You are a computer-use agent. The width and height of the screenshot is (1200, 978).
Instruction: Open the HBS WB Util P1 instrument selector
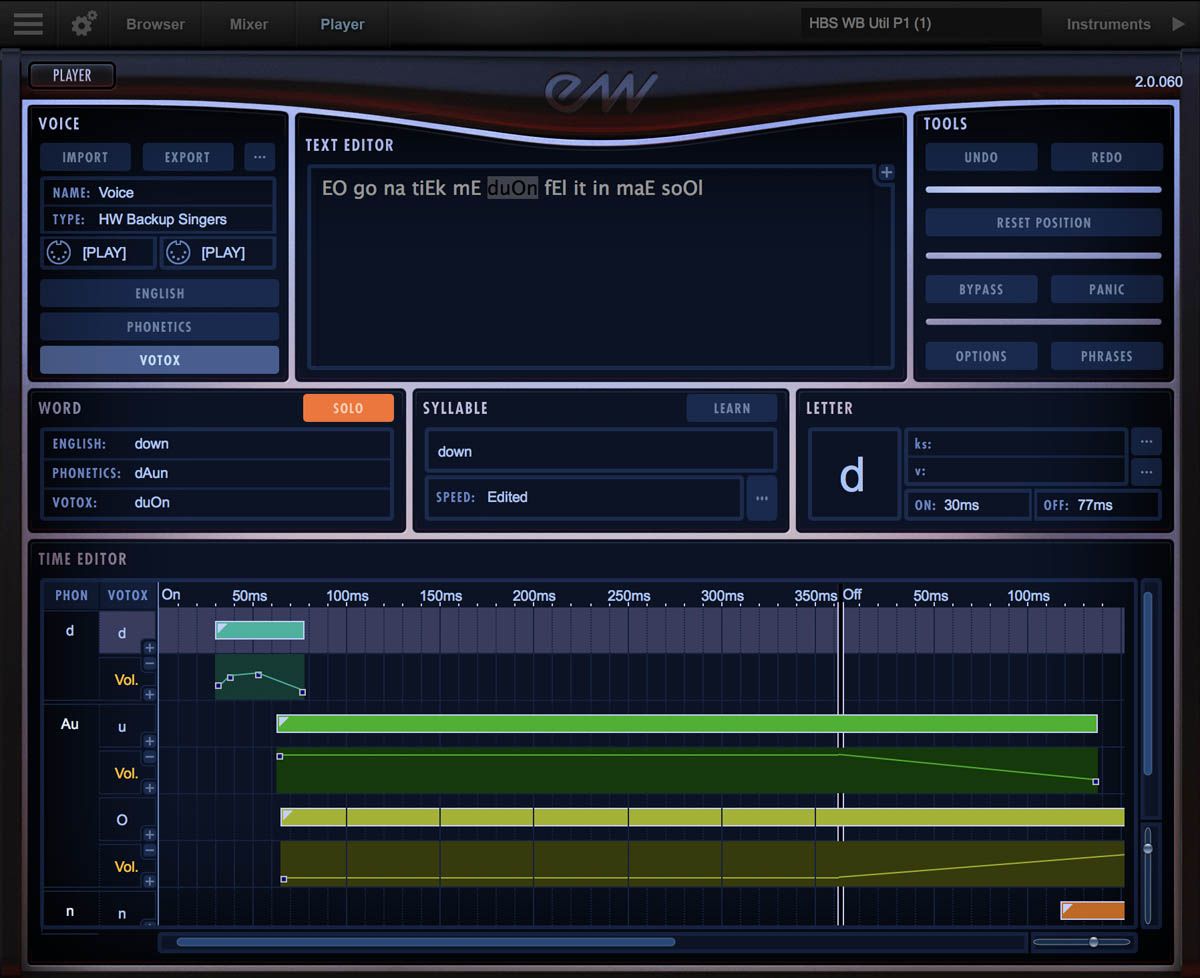coord(921,23)
